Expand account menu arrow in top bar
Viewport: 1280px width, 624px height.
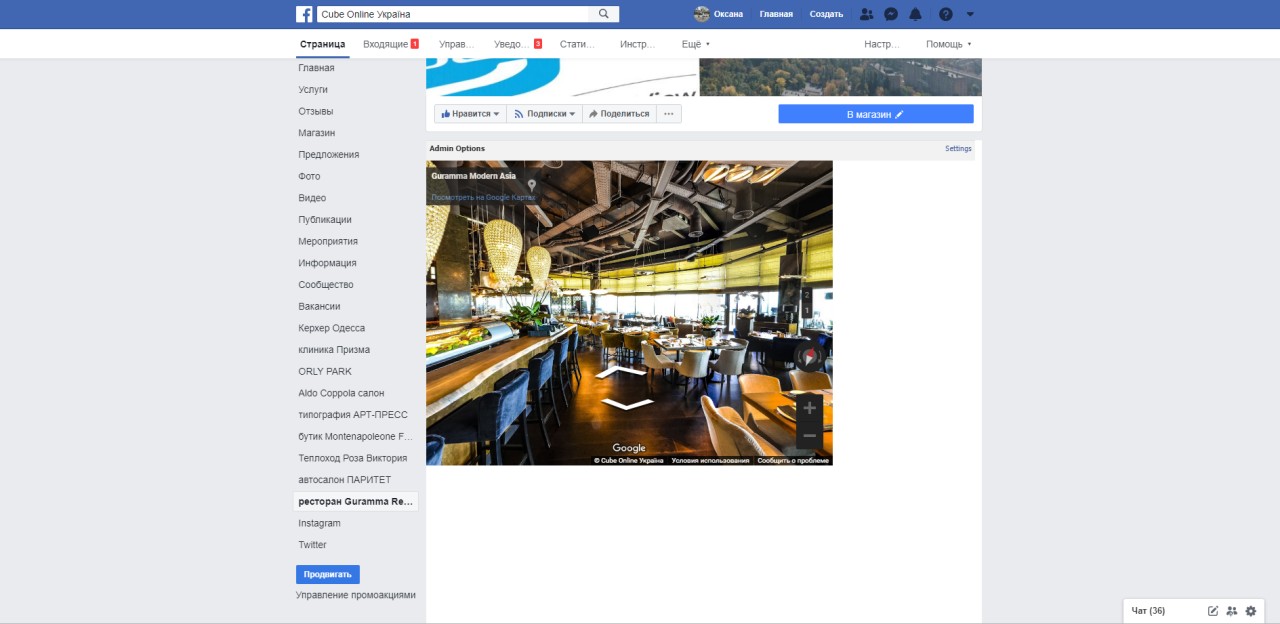pyautogui.click(x=970, y=14)
